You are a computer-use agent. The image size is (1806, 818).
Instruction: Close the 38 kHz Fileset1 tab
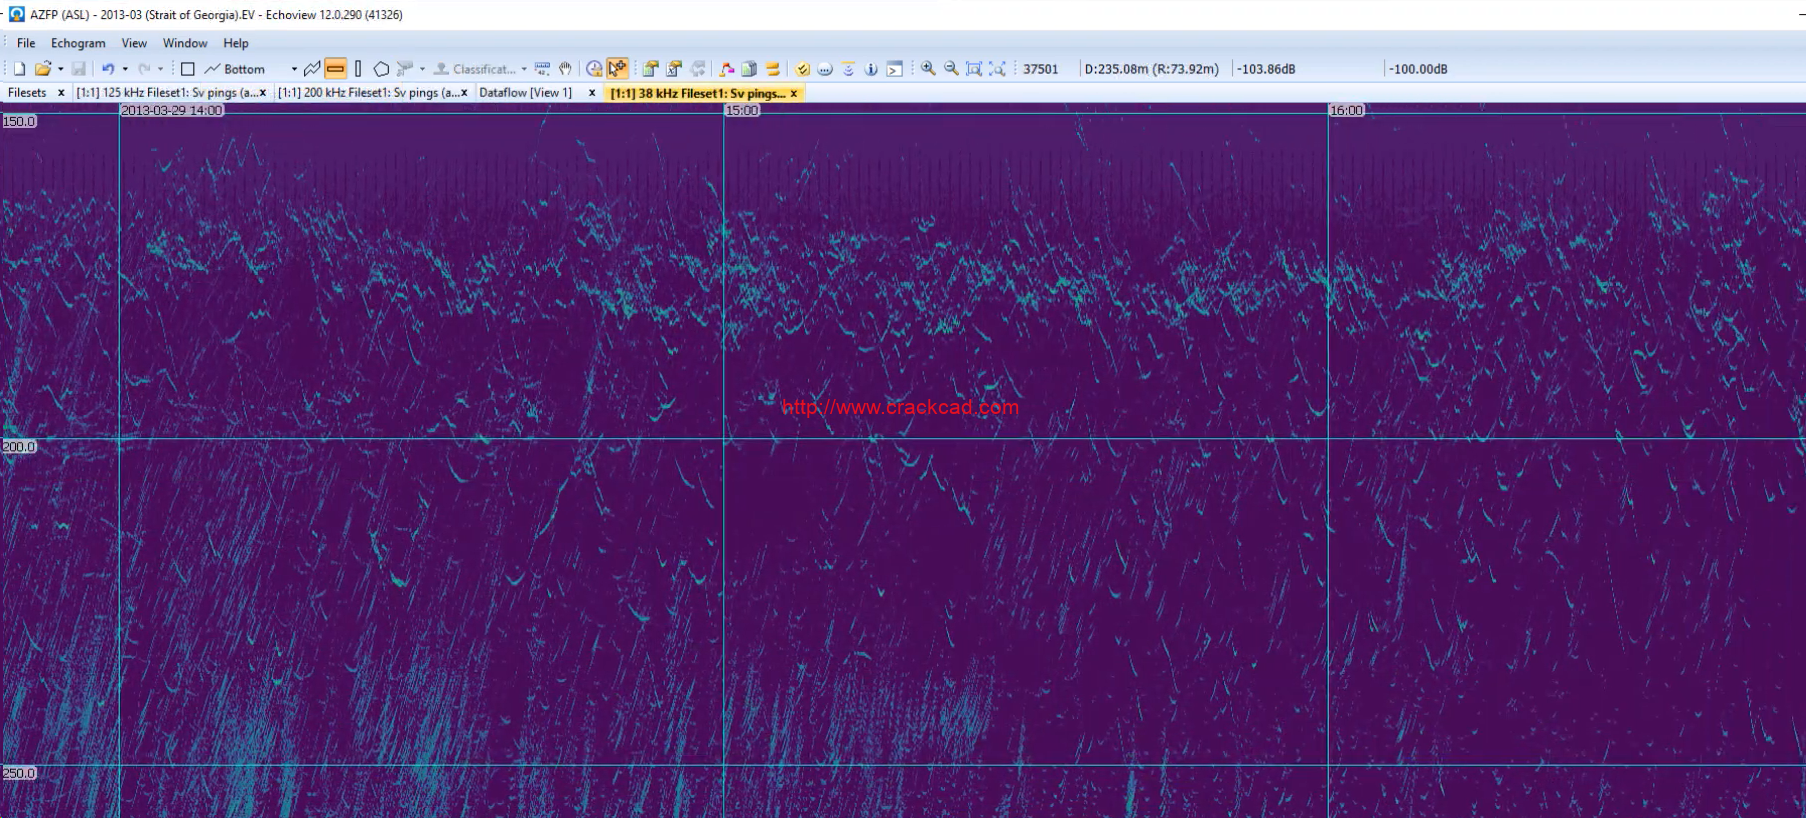(x=794, y=93)
